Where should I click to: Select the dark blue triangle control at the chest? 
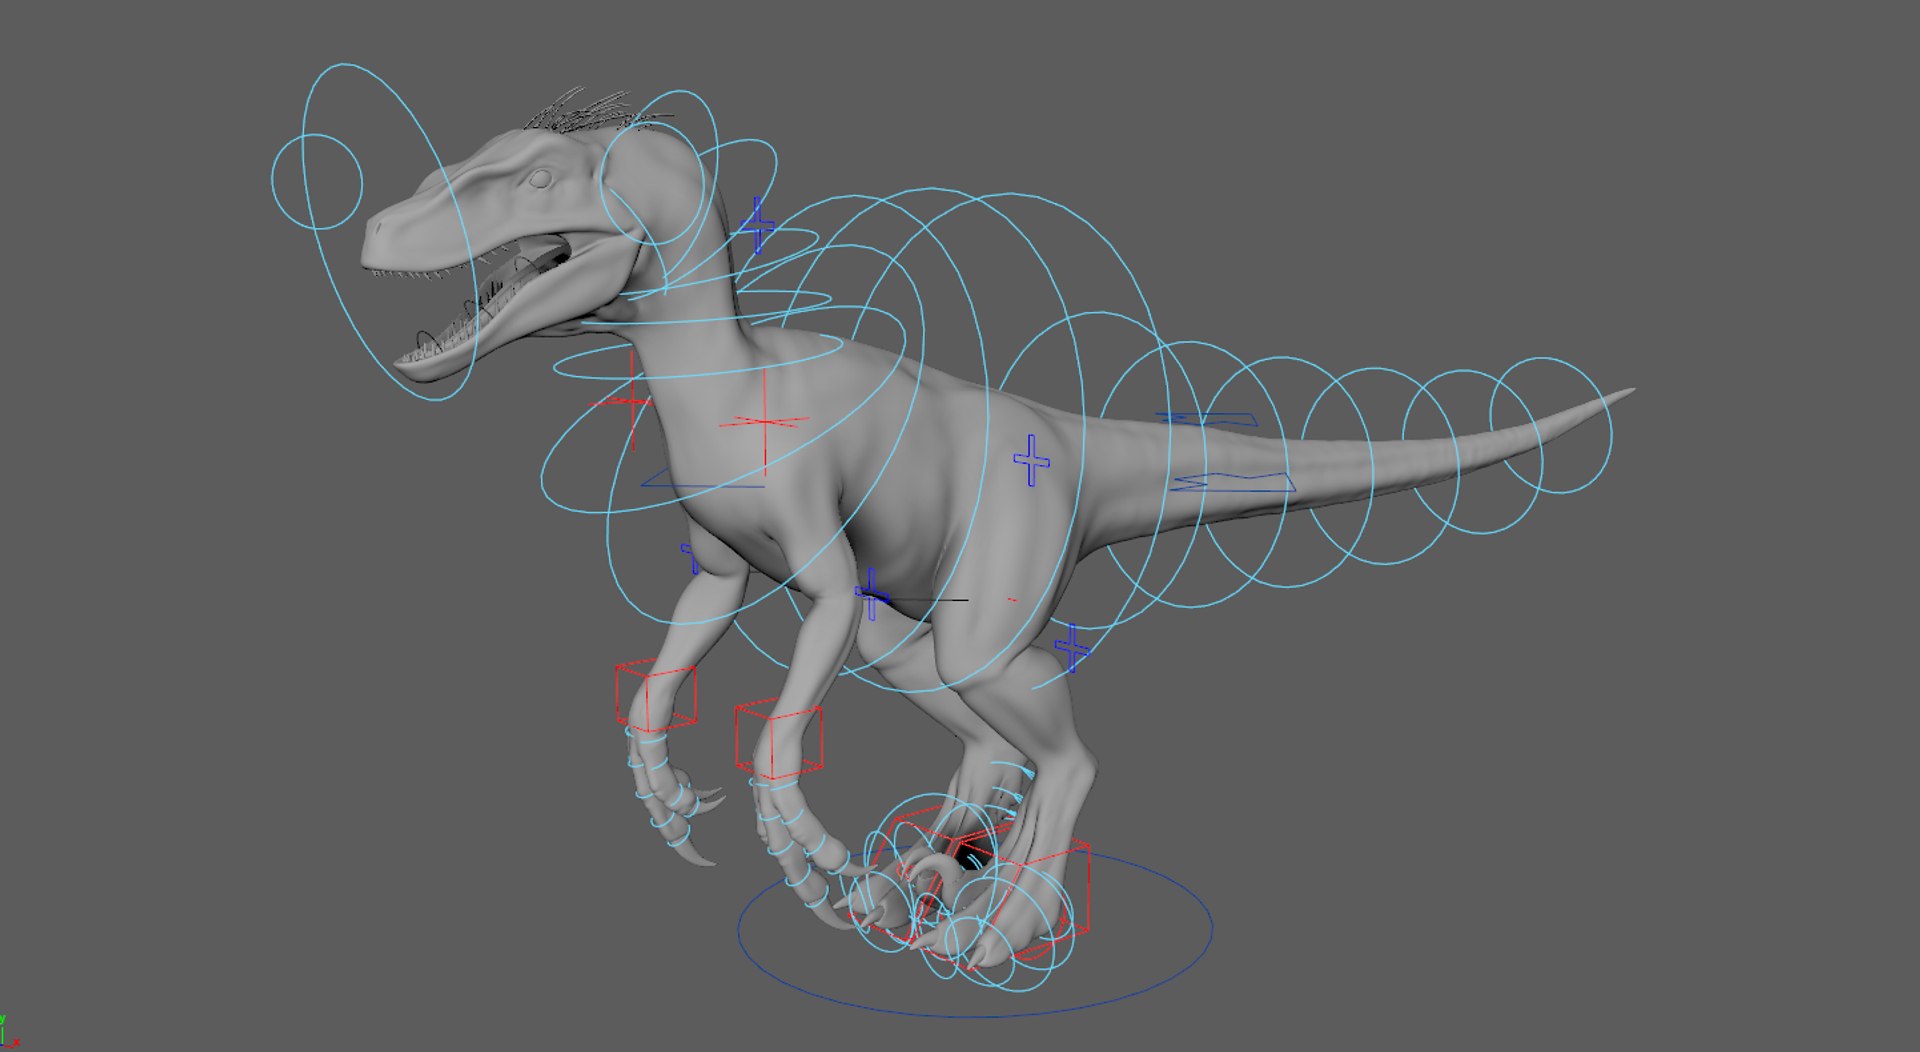coord(702,478)
